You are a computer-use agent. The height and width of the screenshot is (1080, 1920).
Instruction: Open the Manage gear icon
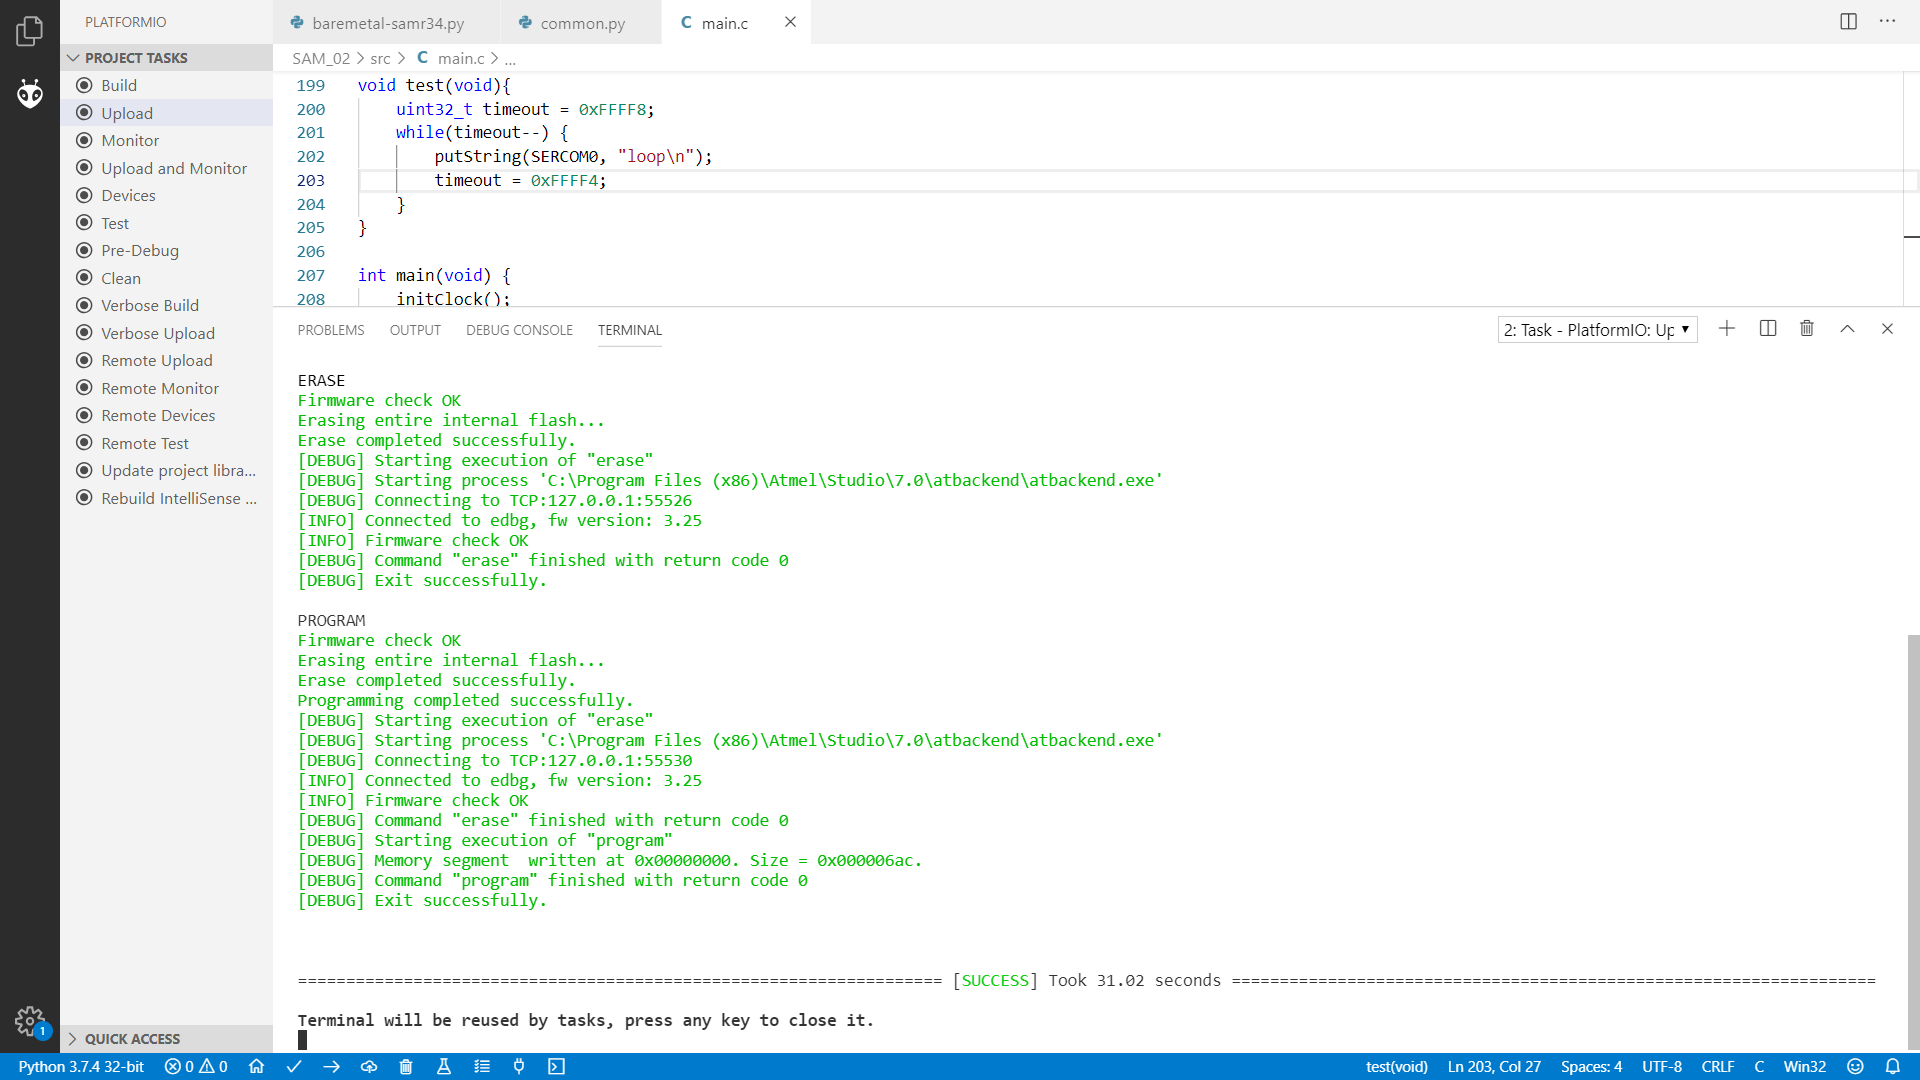click(30, 1021)
